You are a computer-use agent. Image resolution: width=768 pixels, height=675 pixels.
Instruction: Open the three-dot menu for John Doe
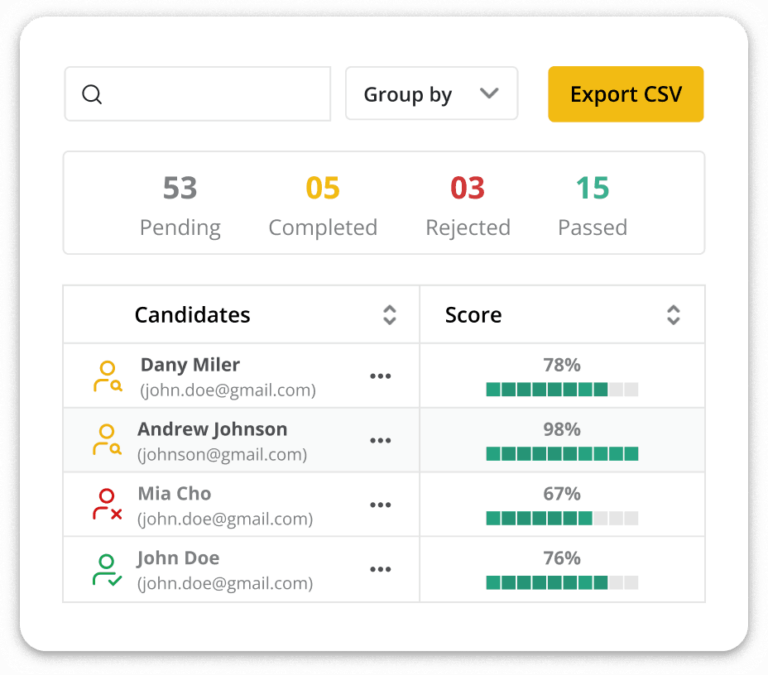(x=380, y=570)
